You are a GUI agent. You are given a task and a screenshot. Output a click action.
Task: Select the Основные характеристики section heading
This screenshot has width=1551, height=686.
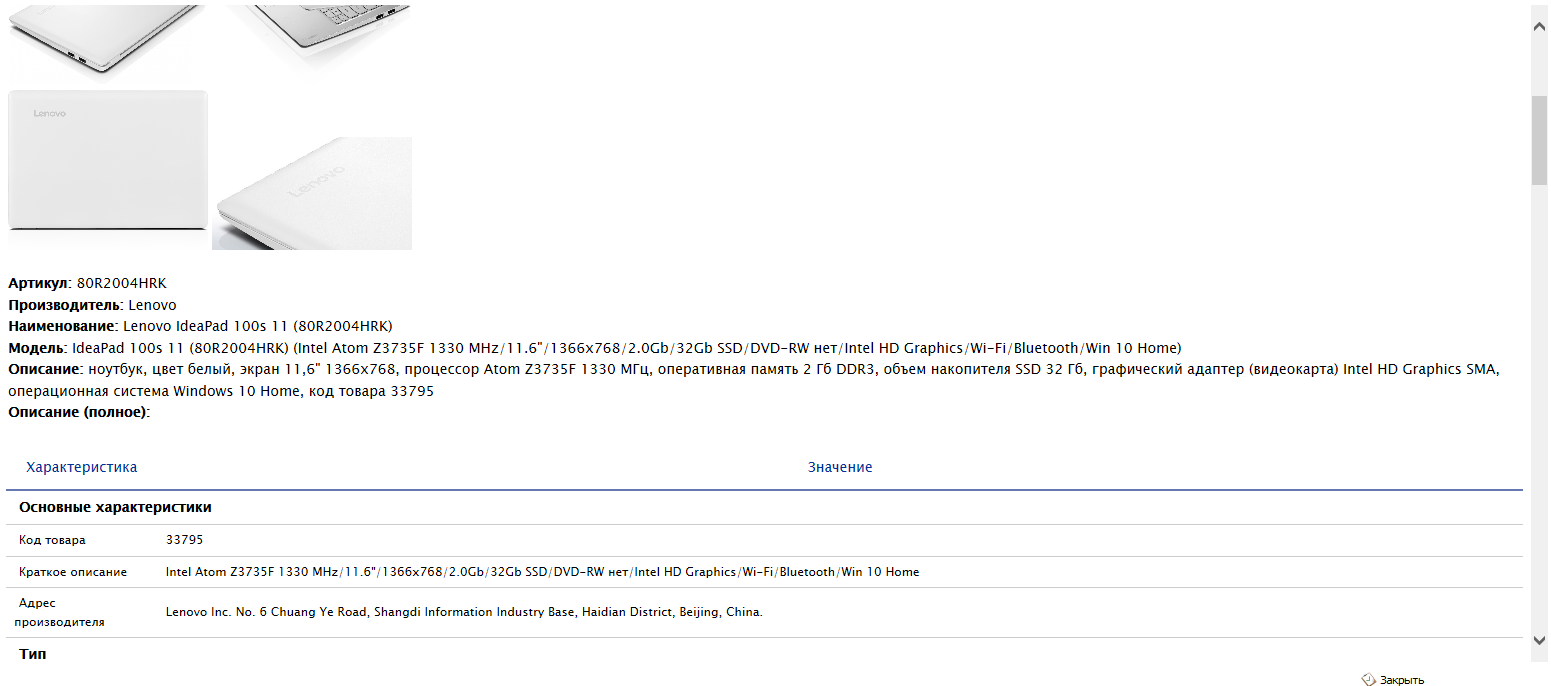(115, 507)
